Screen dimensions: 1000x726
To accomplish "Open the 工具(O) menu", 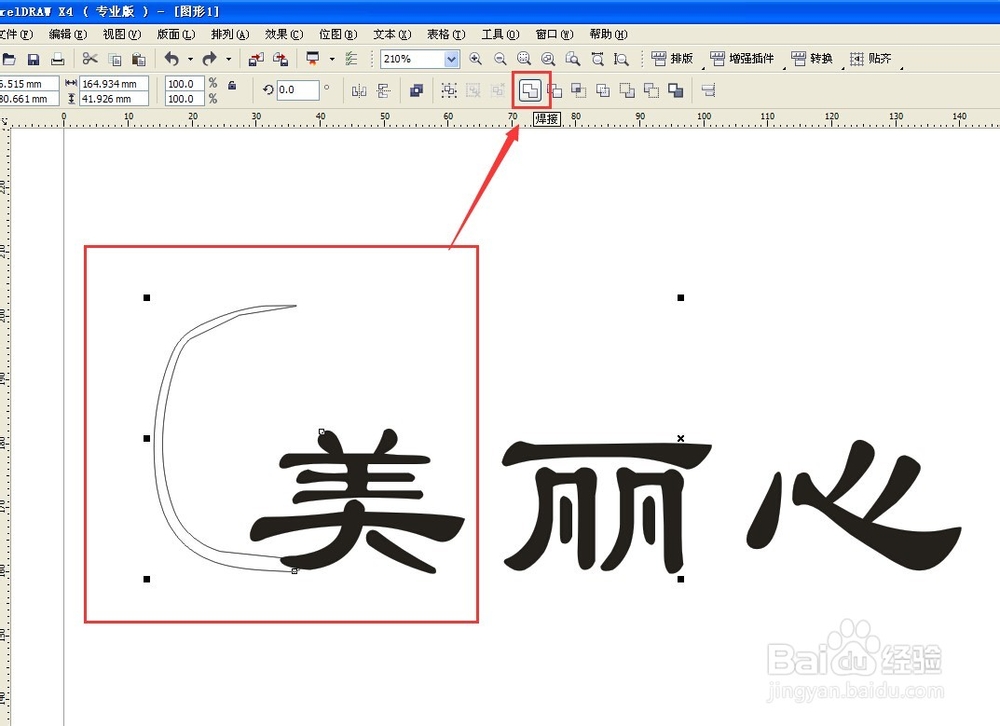I will click(x=501, y=34).
